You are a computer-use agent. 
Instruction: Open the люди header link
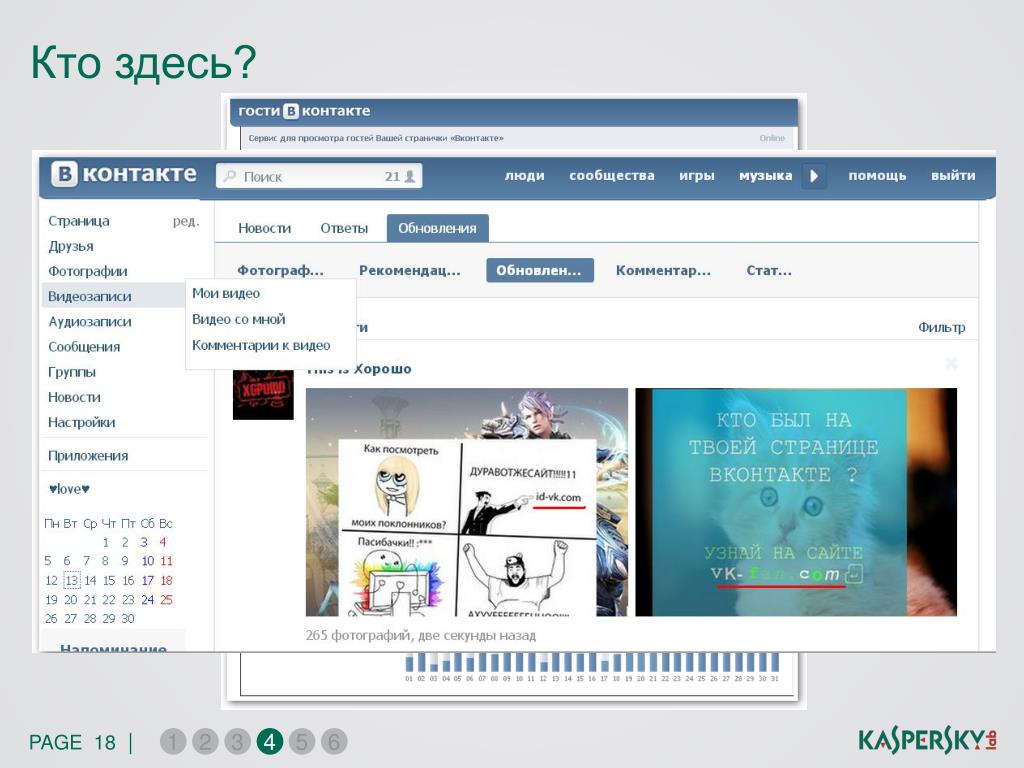tap(524, 176)
